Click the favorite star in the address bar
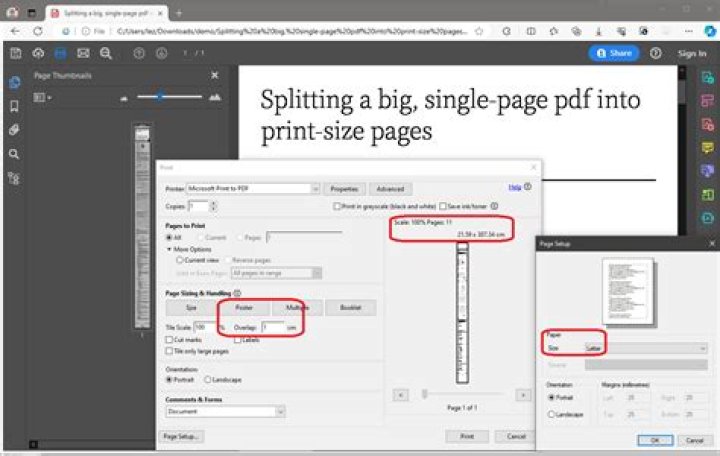Screen dimensions: 720x456 [479, 31]
